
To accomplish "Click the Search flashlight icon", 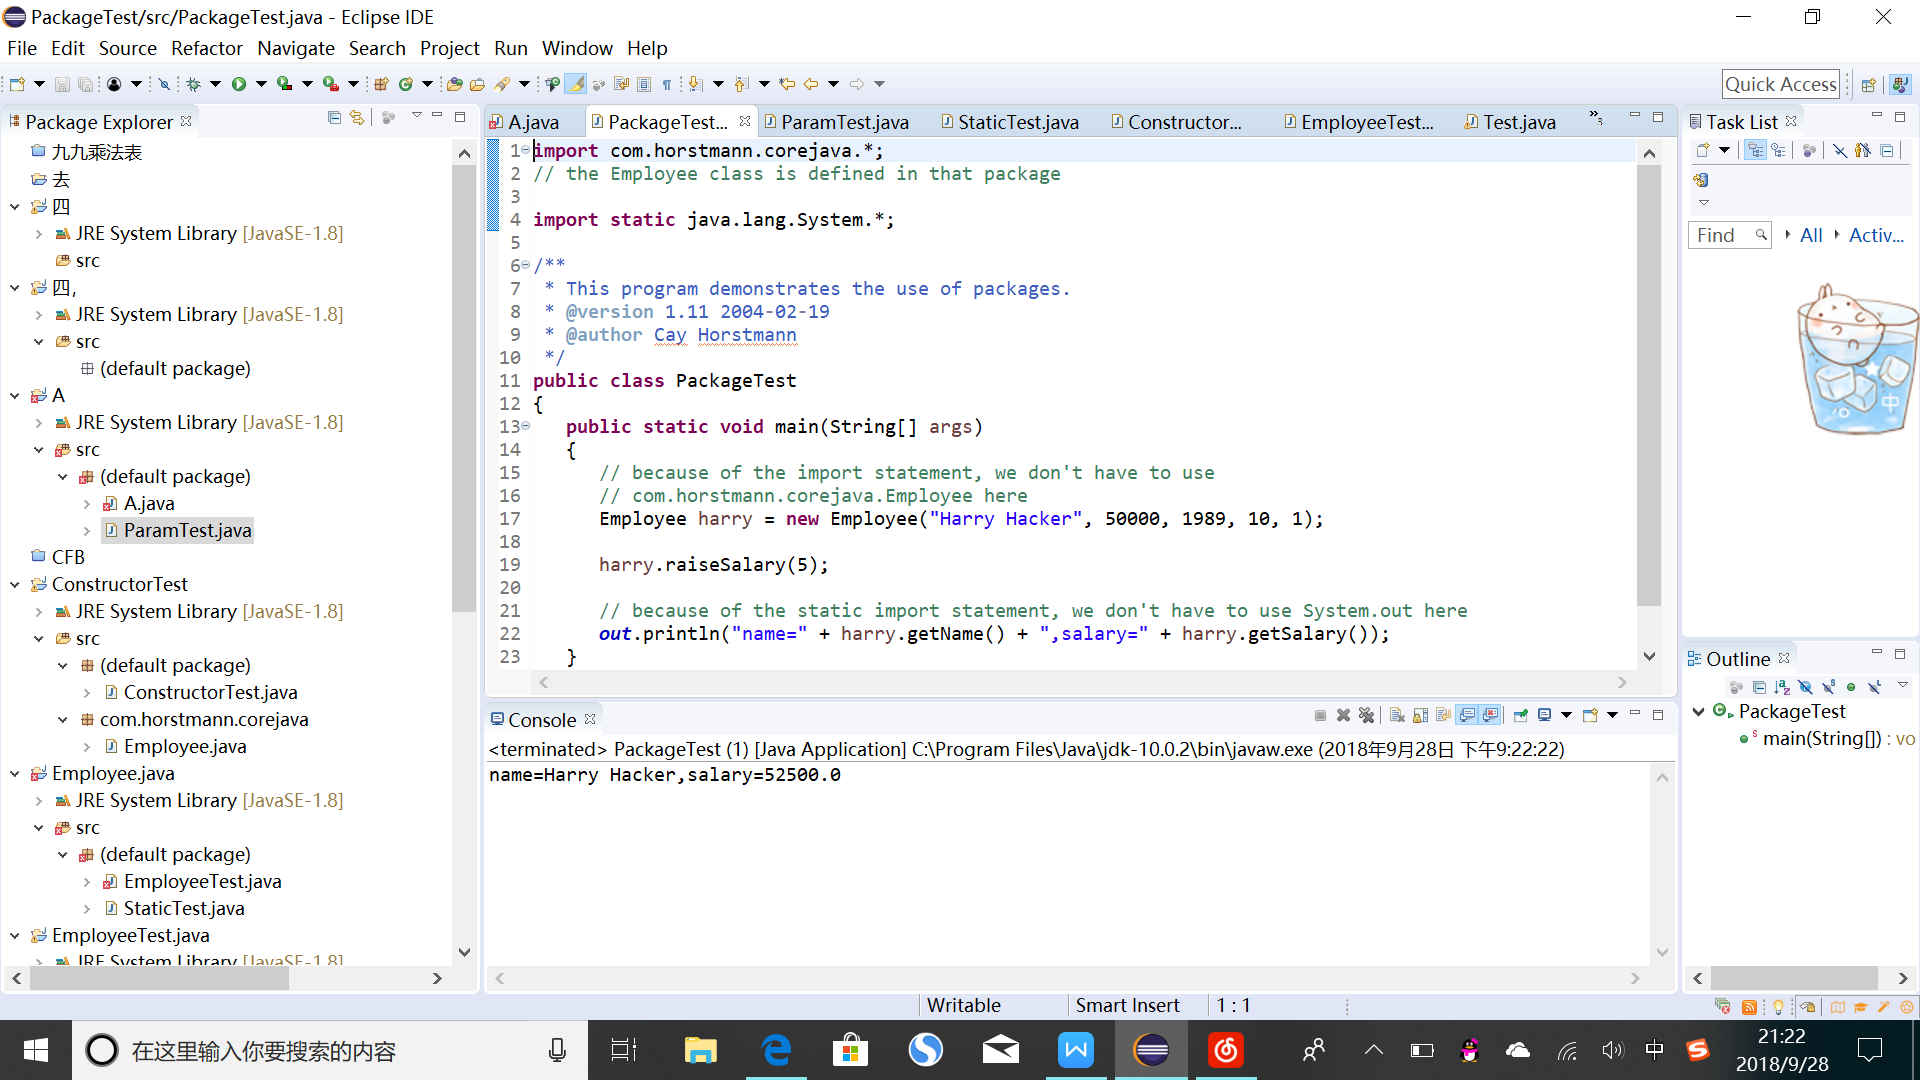I will tap(502, 84).
